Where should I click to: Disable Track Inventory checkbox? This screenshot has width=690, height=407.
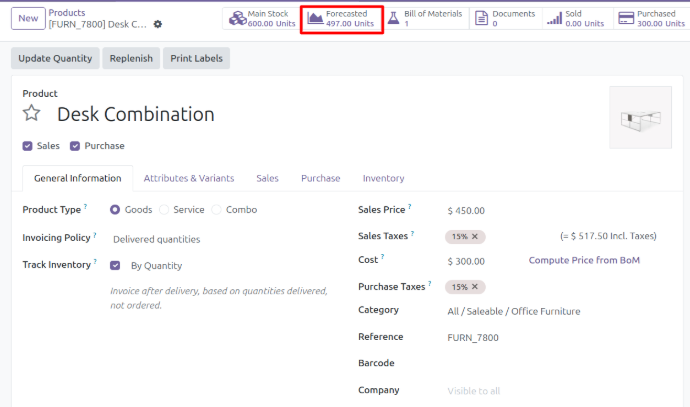116,266
